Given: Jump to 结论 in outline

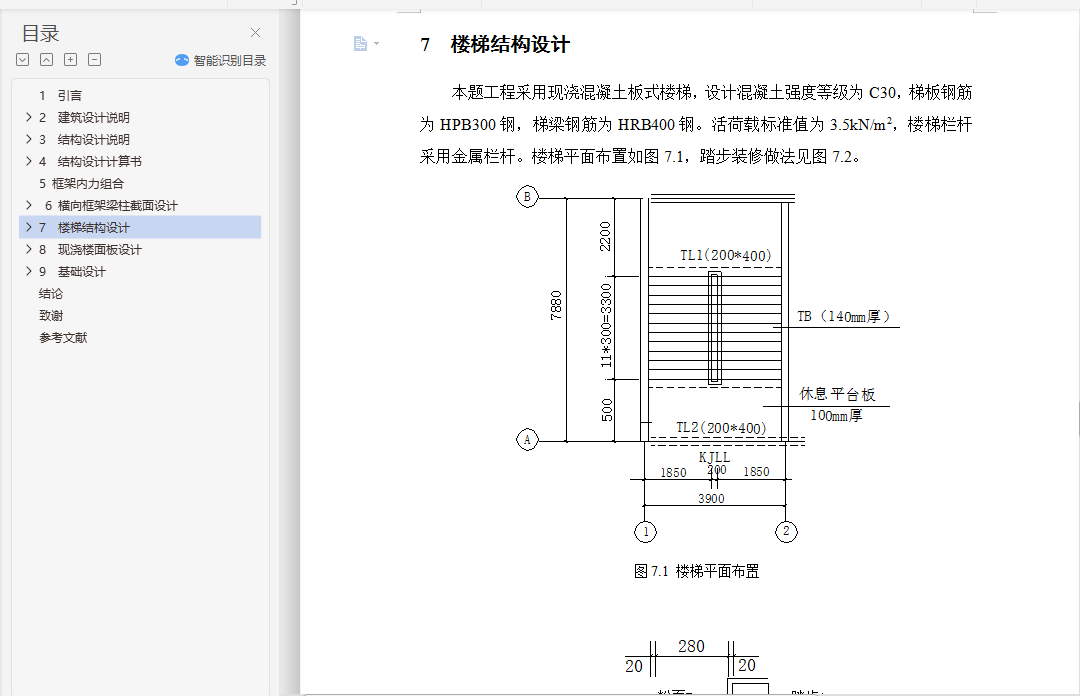Looking at the screenshot, I should (x=51, y=294).
